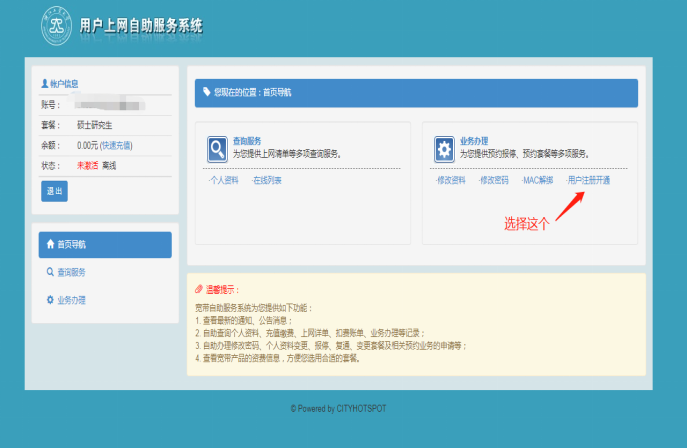The image size is (687, 448).
Task: Open the 个人资料 link
Action: 223,180
